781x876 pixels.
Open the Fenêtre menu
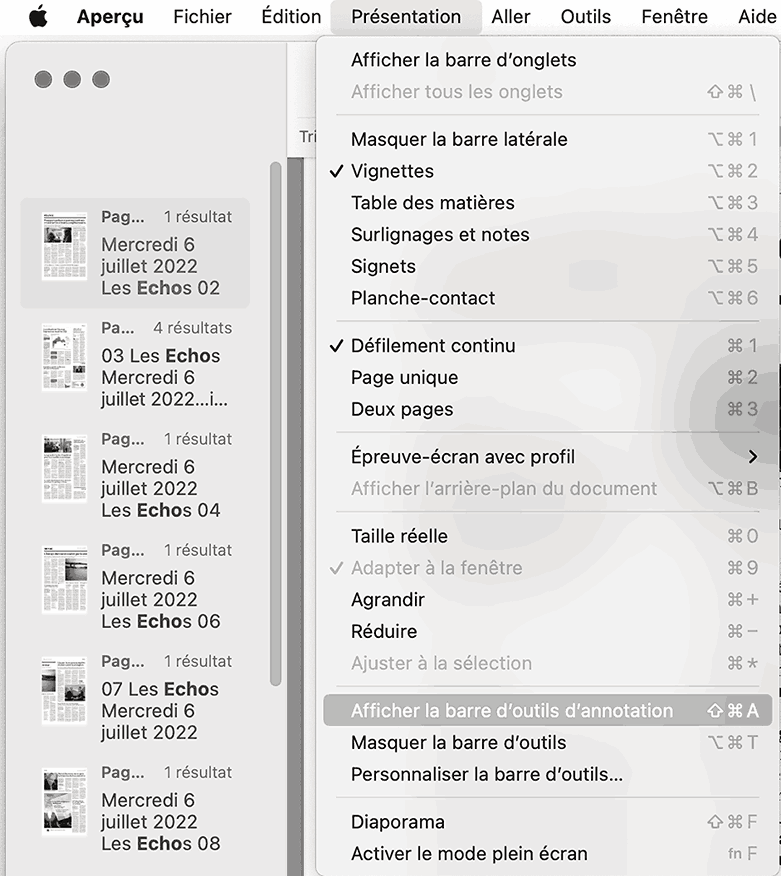pyautogui.click(x=674, y=17)
